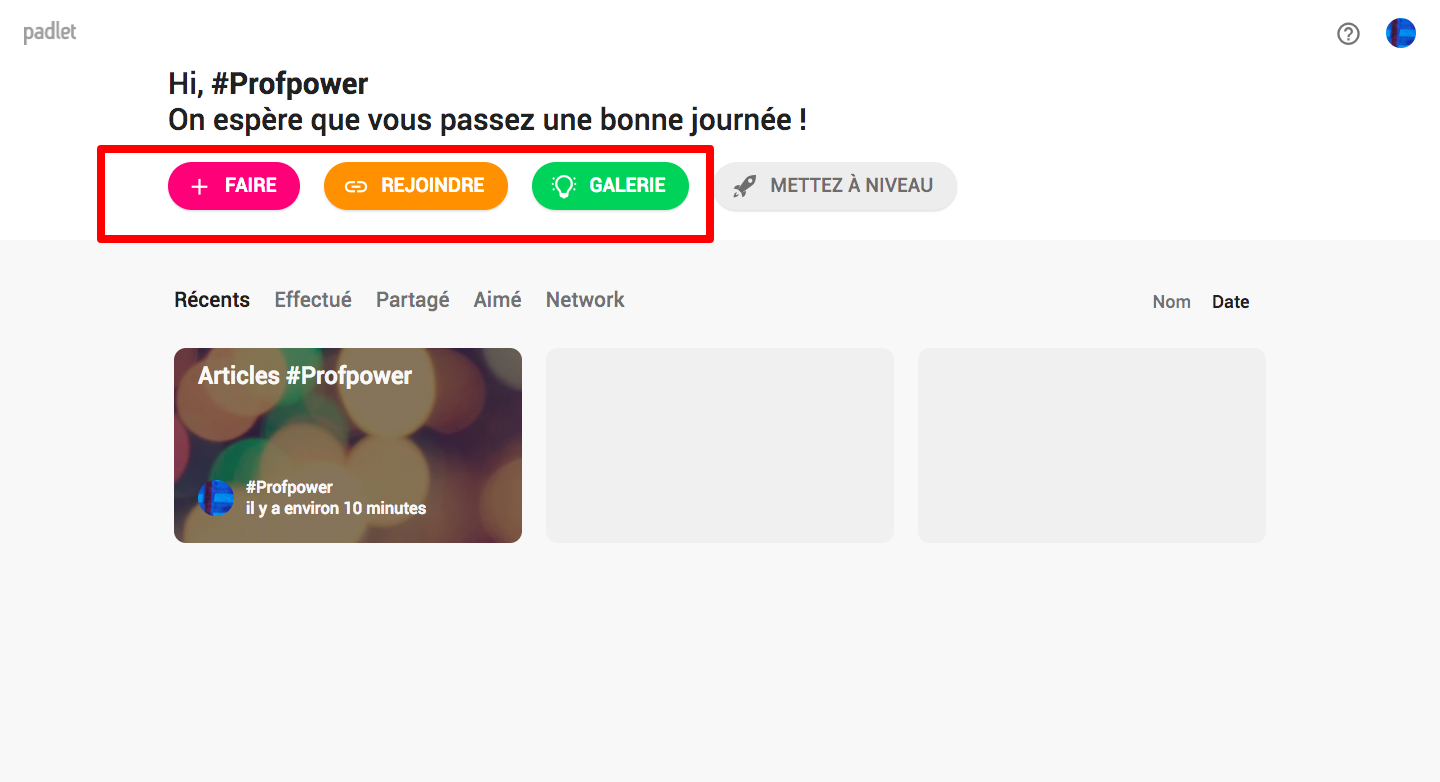The height and width of the screenshot is (782, 1440).
Task: Sort padlets by Nom
Action: pos(1171,302)
